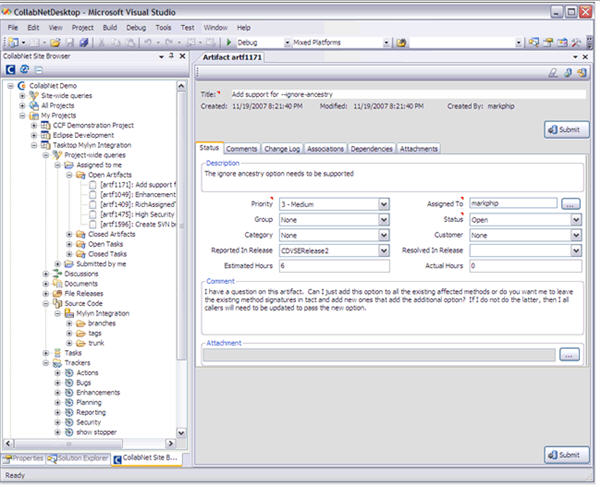Click the middle icon in artifact toolbar

[568, 73]
